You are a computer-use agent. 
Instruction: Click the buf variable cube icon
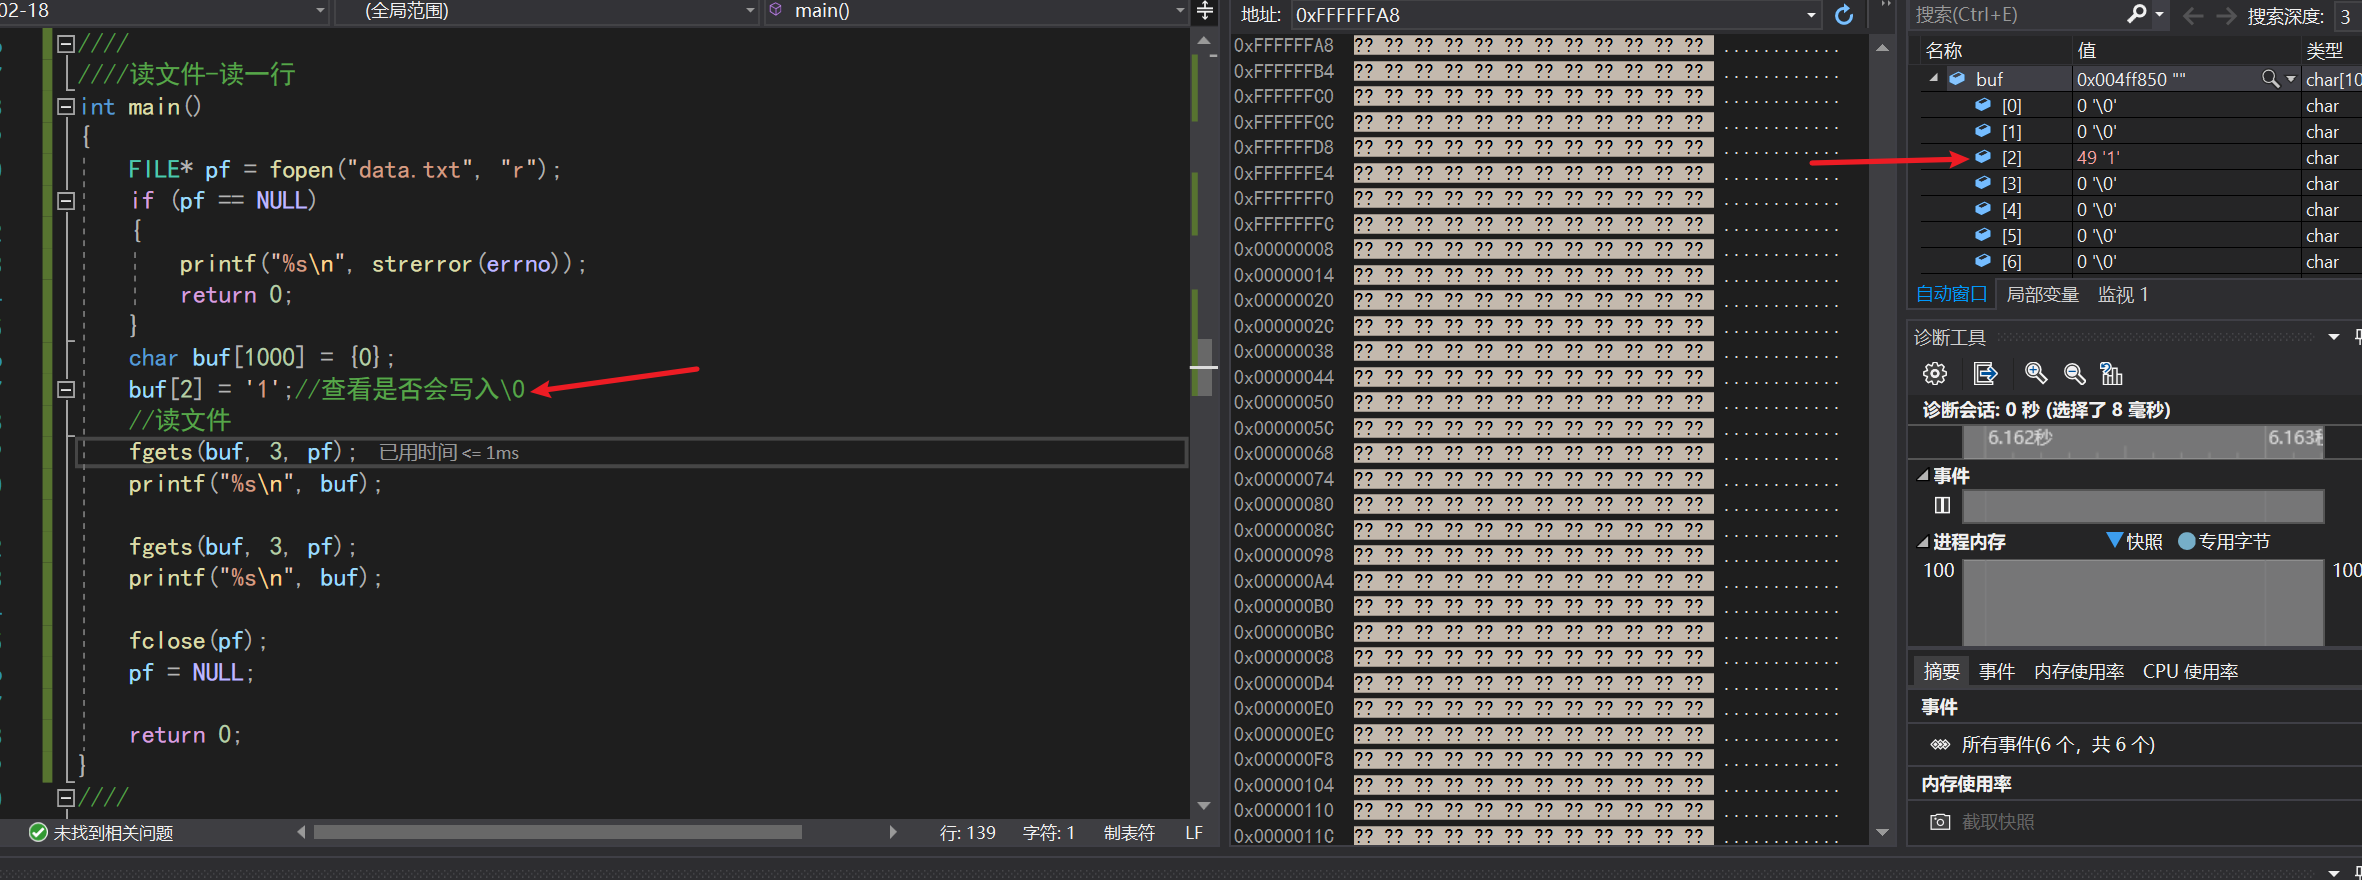(x=1957, y=78)
